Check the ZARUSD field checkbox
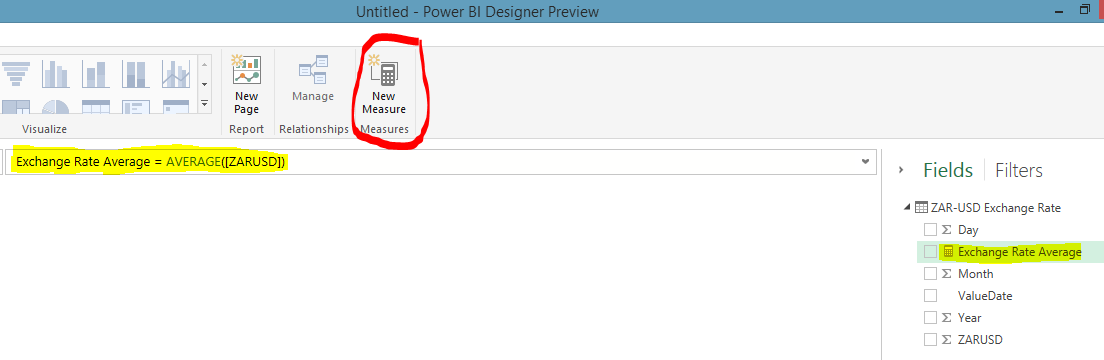 pos(930,339)
